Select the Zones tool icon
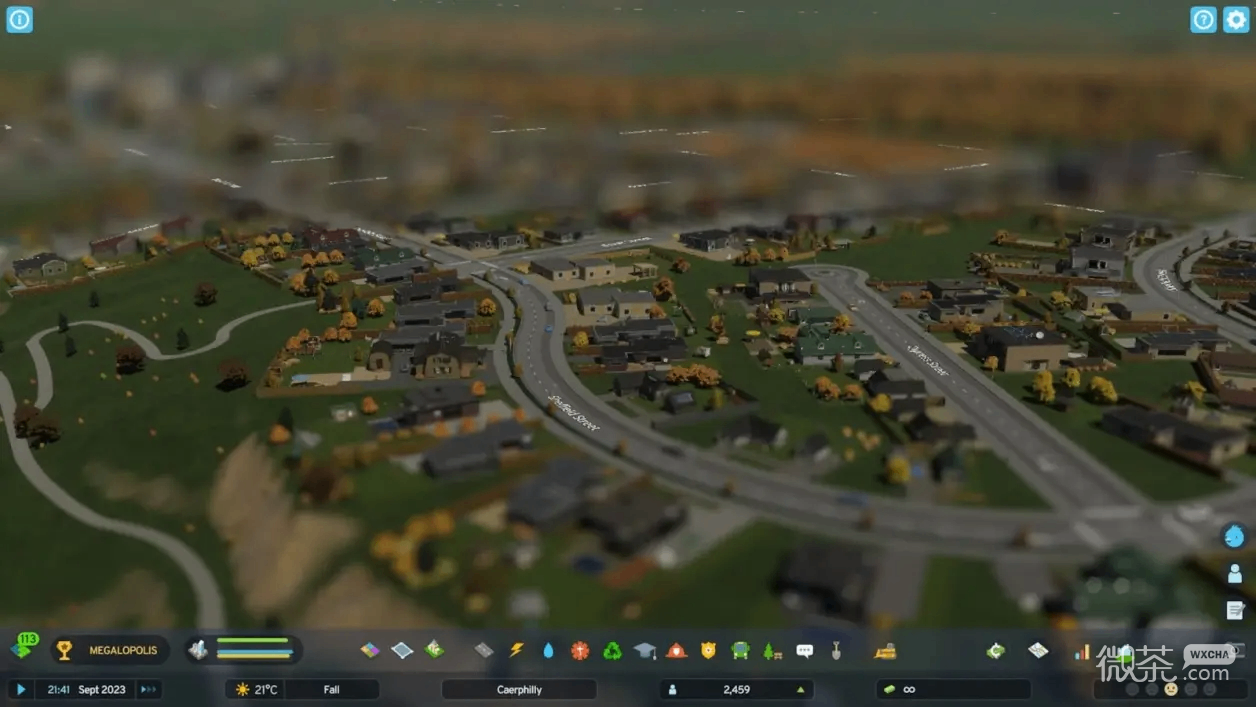The width and height of the screenshot is (1256, 707). point(370,650)
